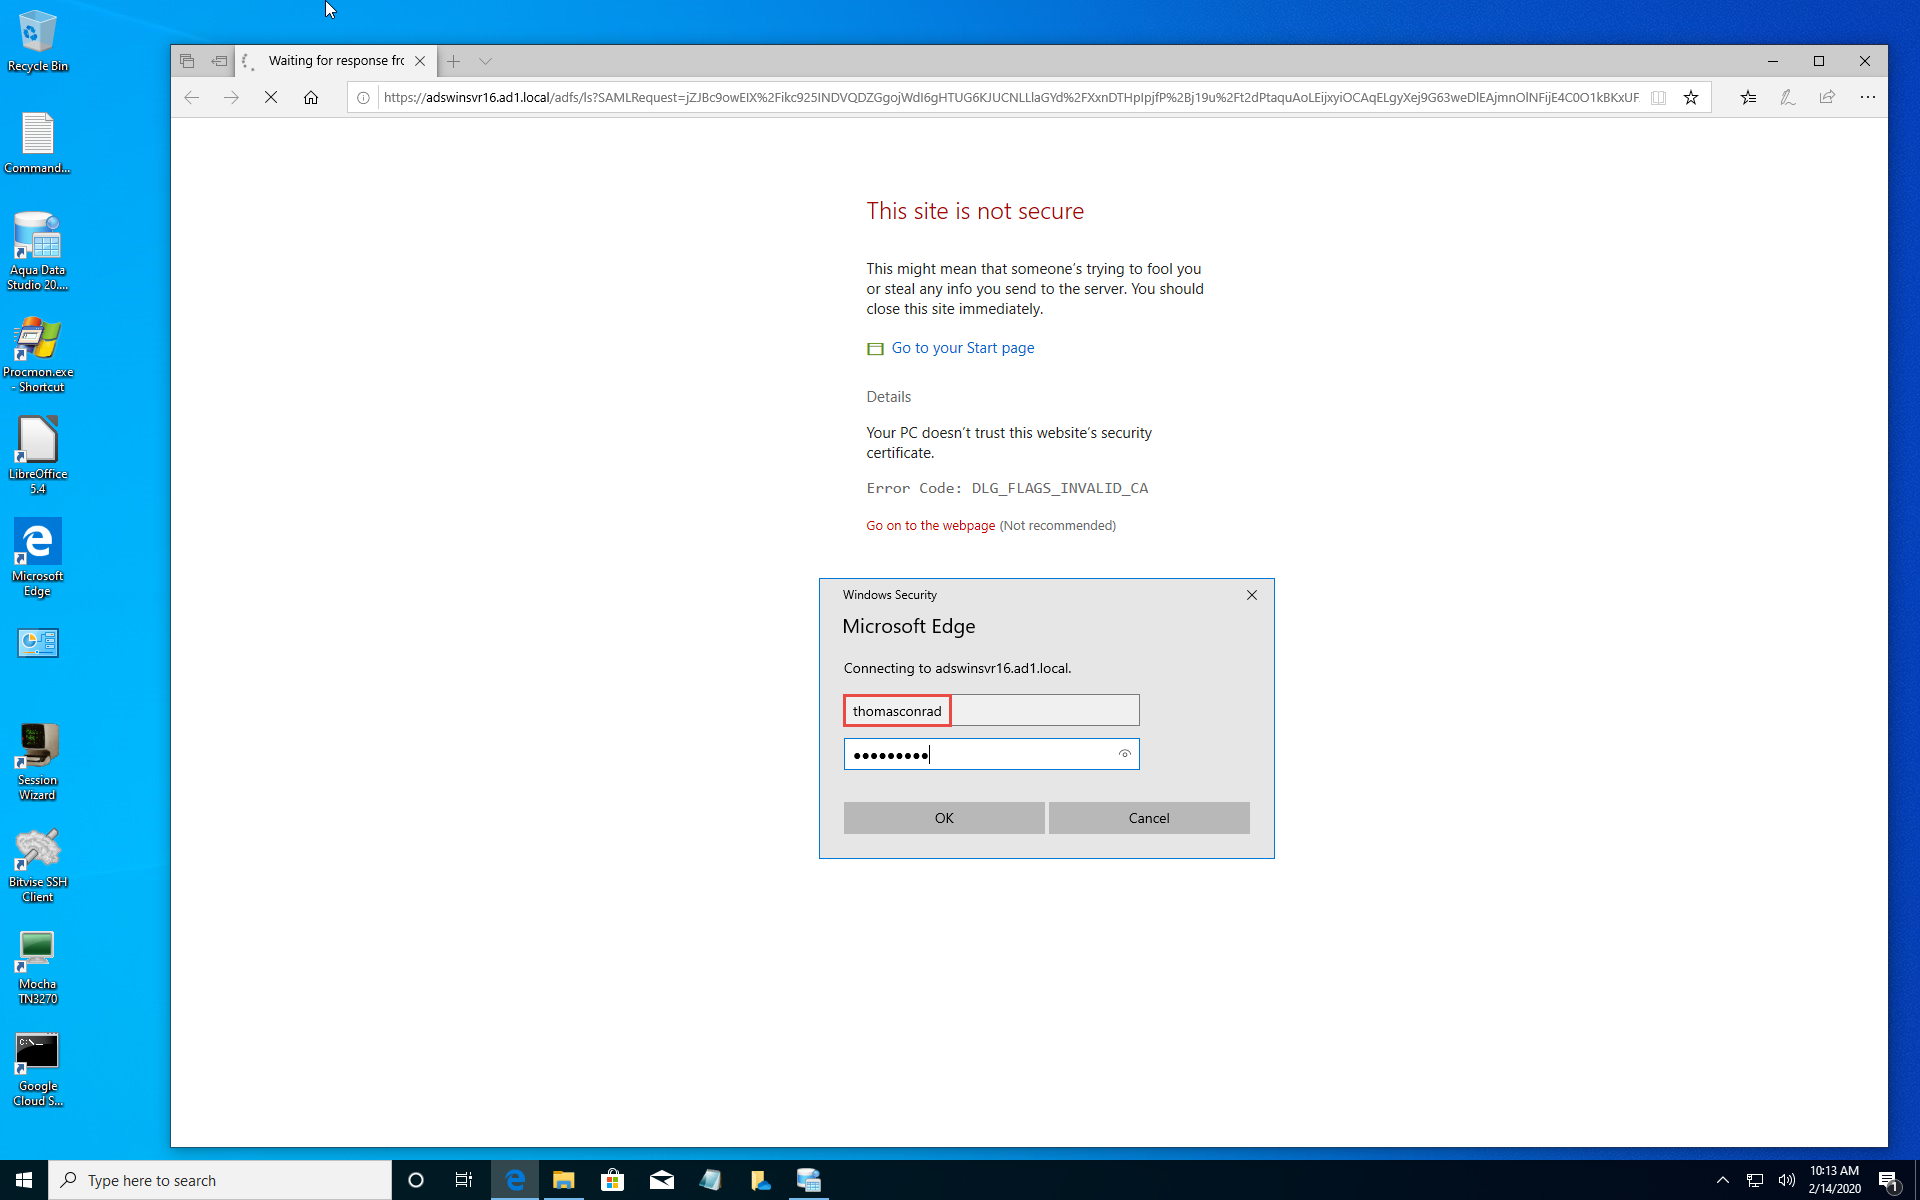
Task: Open Microsoft Edge desktop shortcut
Action: tap(38, 558)
